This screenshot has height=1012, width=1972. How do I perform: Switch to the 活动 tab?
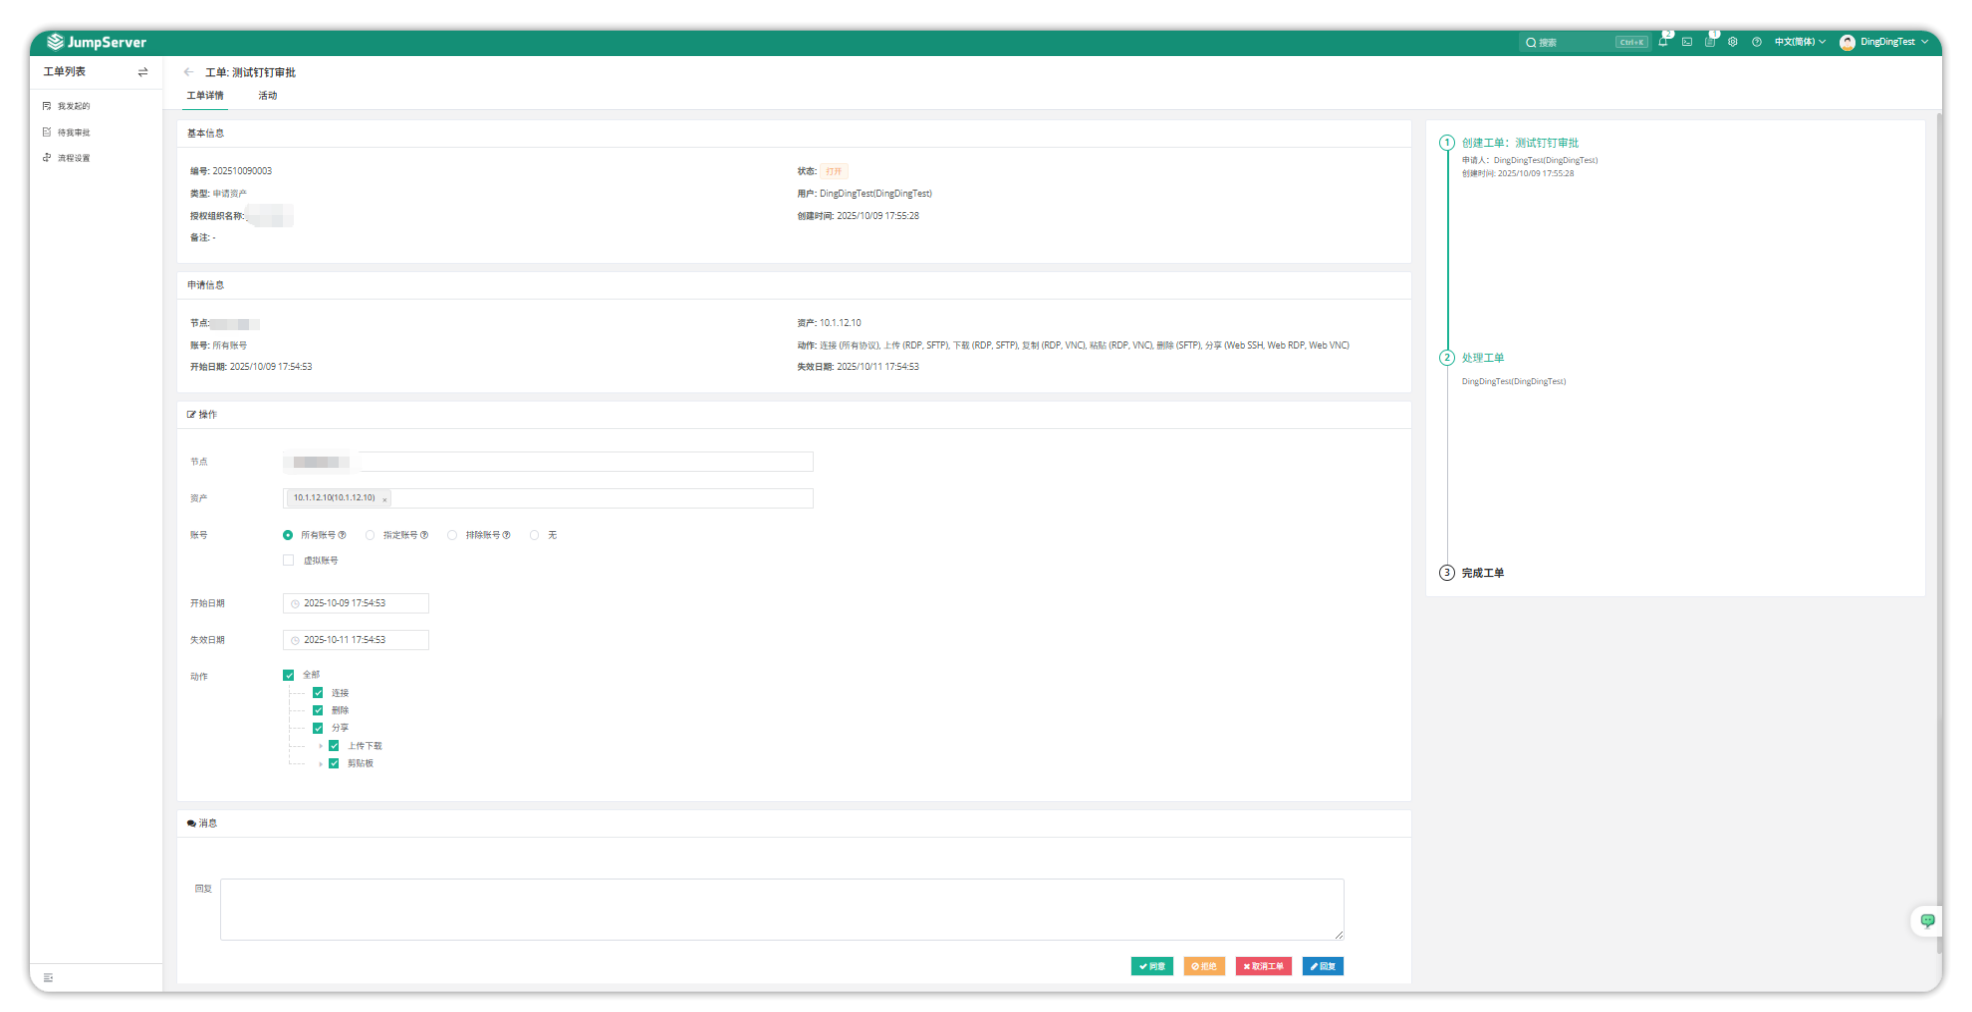(267, 96)
